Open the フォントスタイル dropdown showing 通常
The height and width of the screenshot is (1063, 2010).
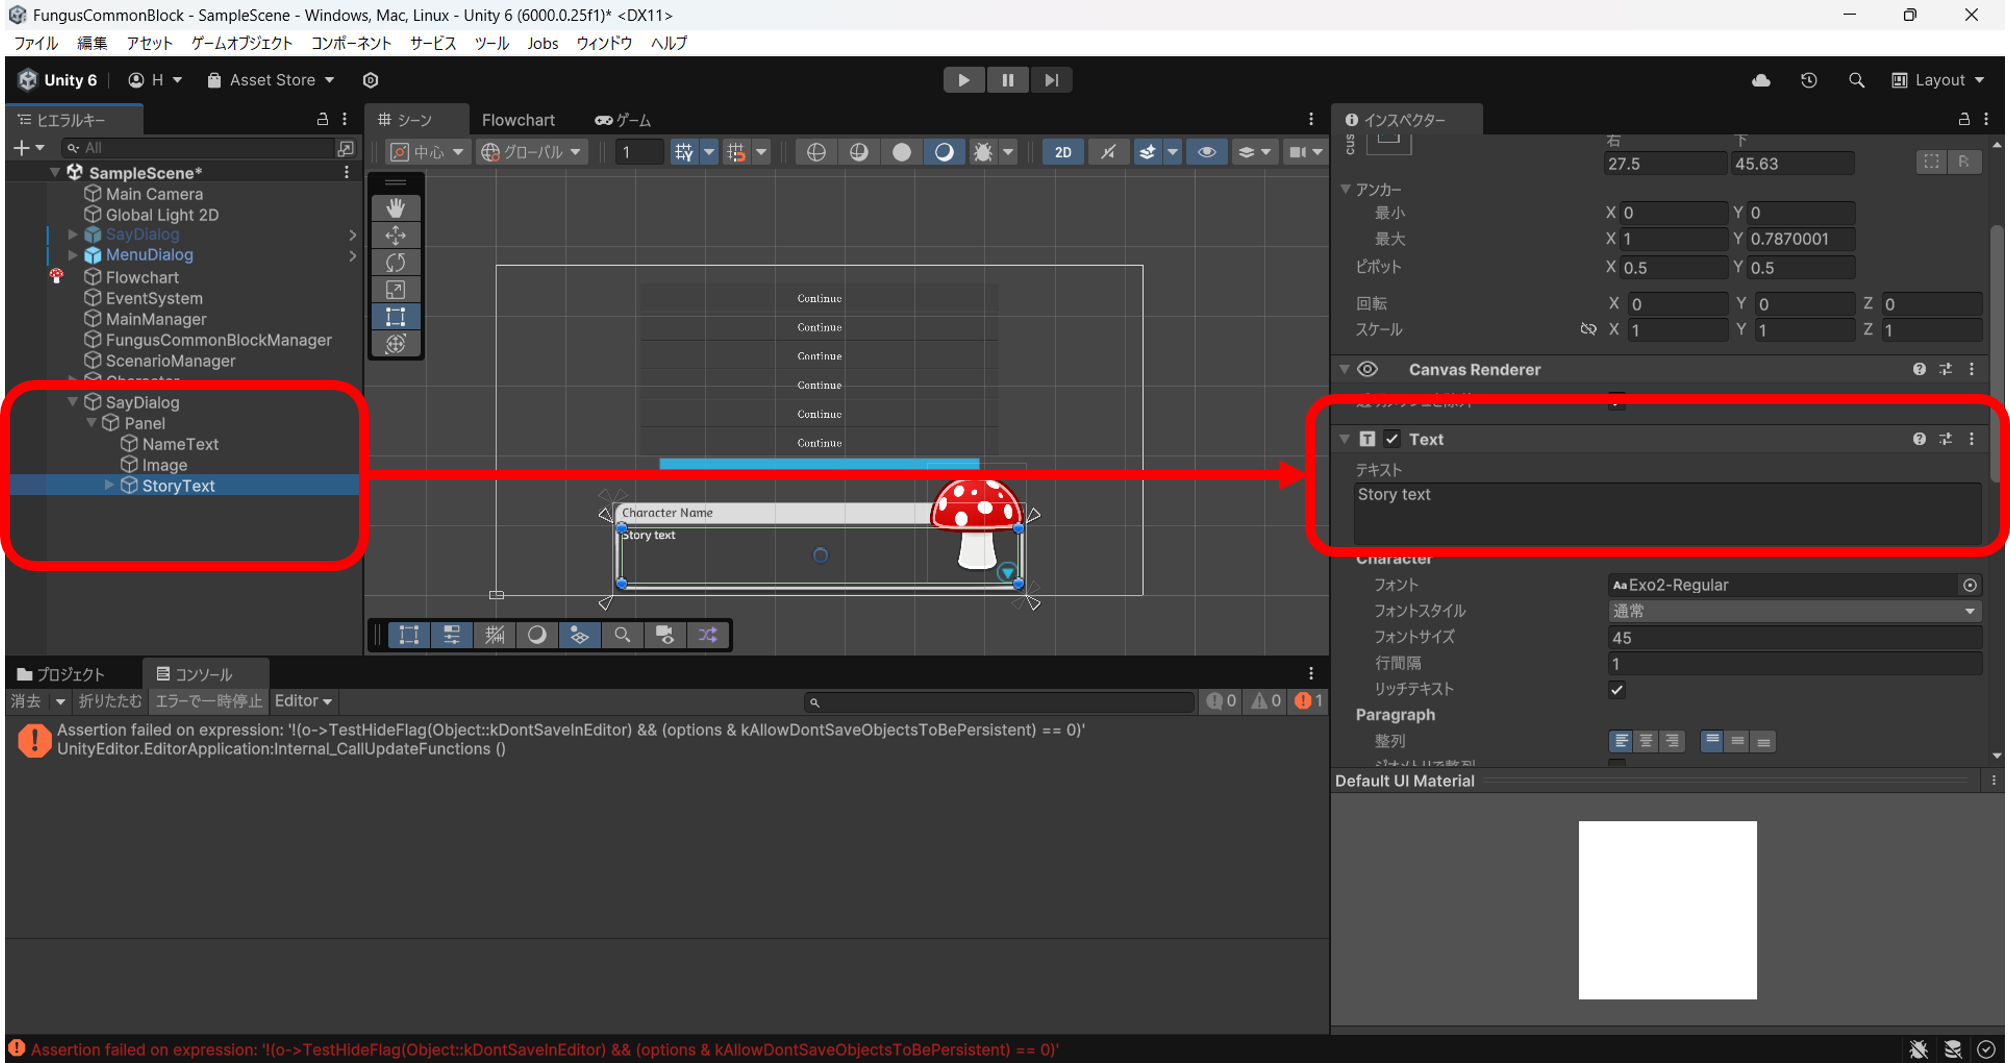(1793, 610)
